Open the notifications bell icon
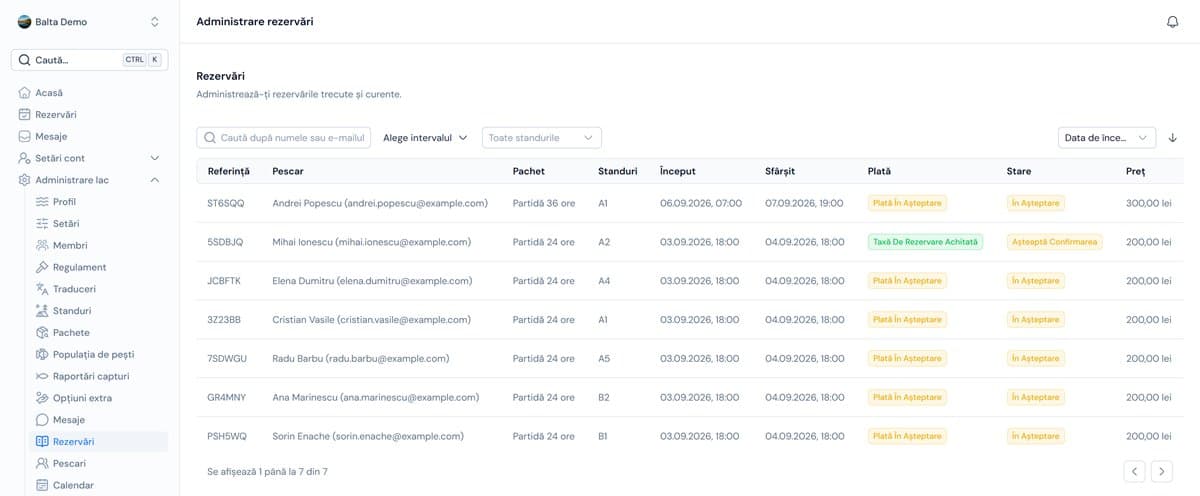The width and height of the screenshot is (1200, 496). pos(1173,22)
